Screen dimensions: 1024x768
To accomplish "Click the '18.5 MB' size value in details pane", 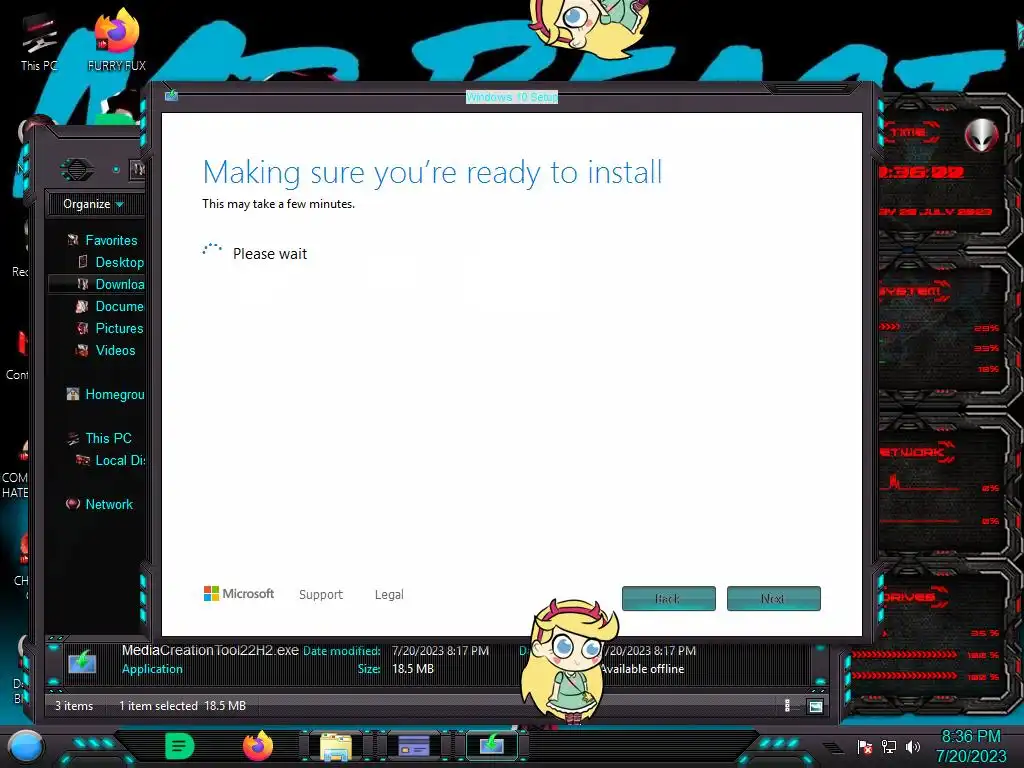I will [413, 669].
